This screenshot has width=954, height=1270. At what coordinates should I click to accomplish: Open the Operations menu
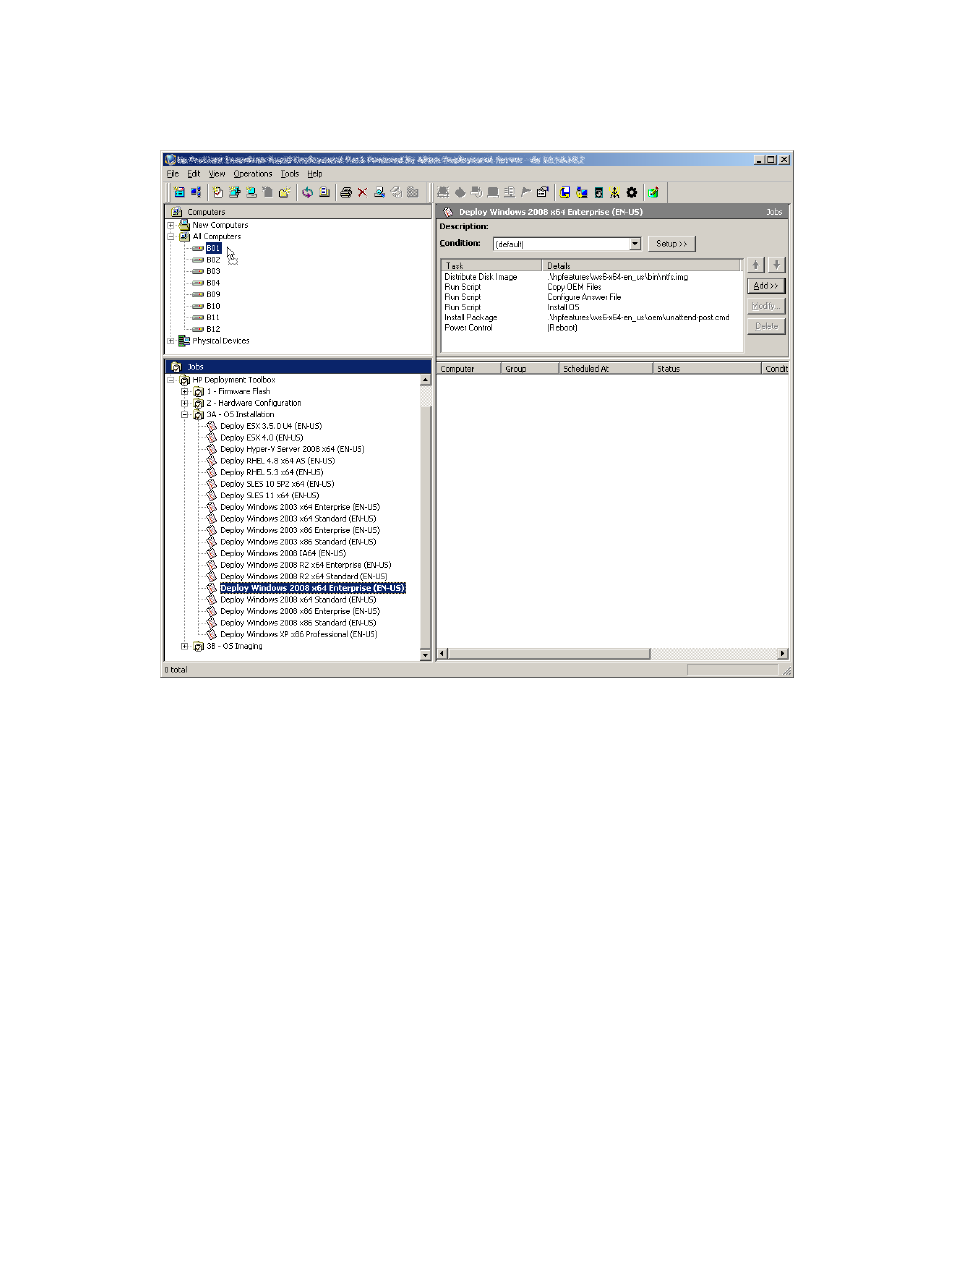point(253,174)
